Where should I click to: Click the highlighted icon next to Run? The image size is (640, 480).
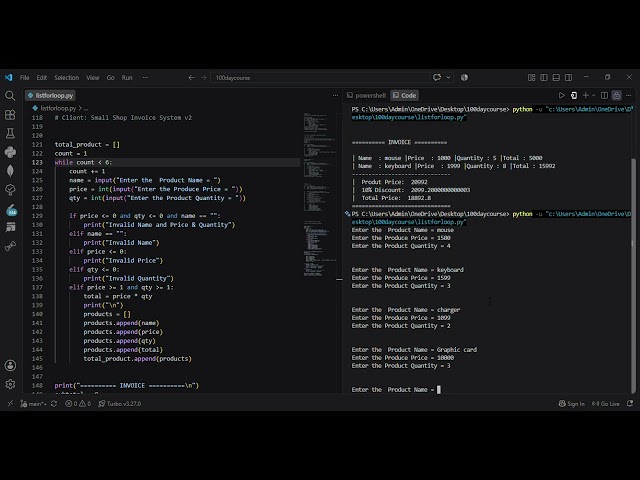[574, 96]
